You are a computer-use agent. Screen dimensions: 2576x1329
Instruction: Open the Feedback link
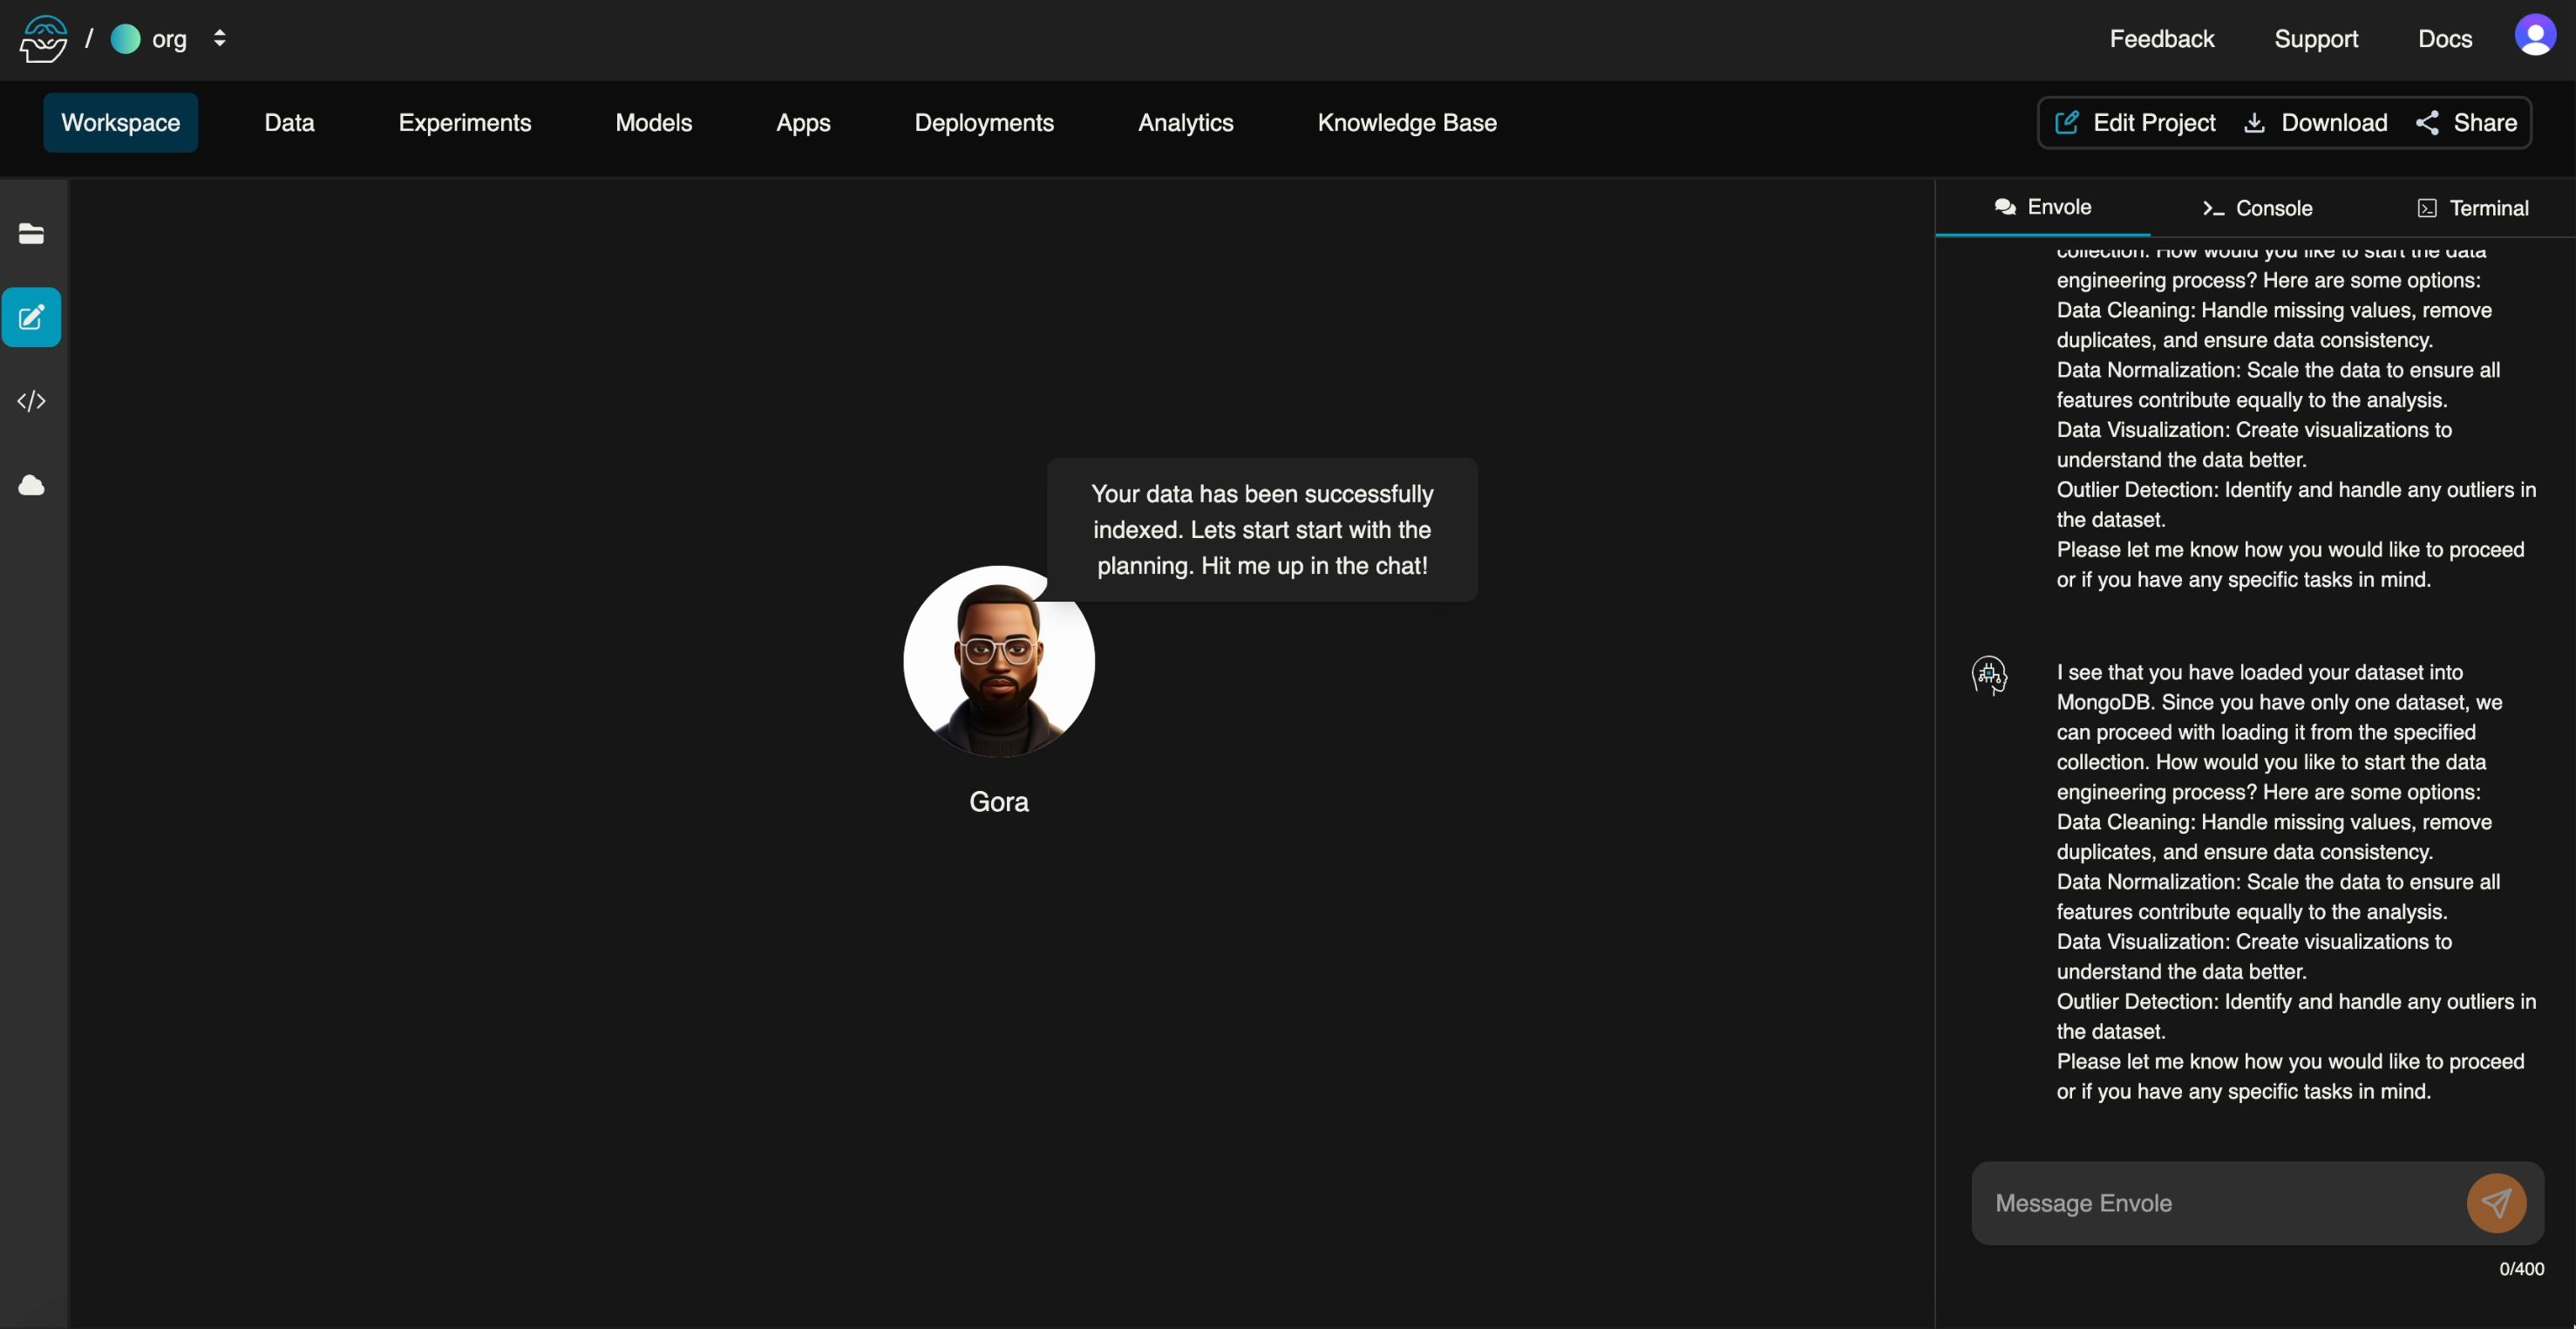coord(2161,39)
